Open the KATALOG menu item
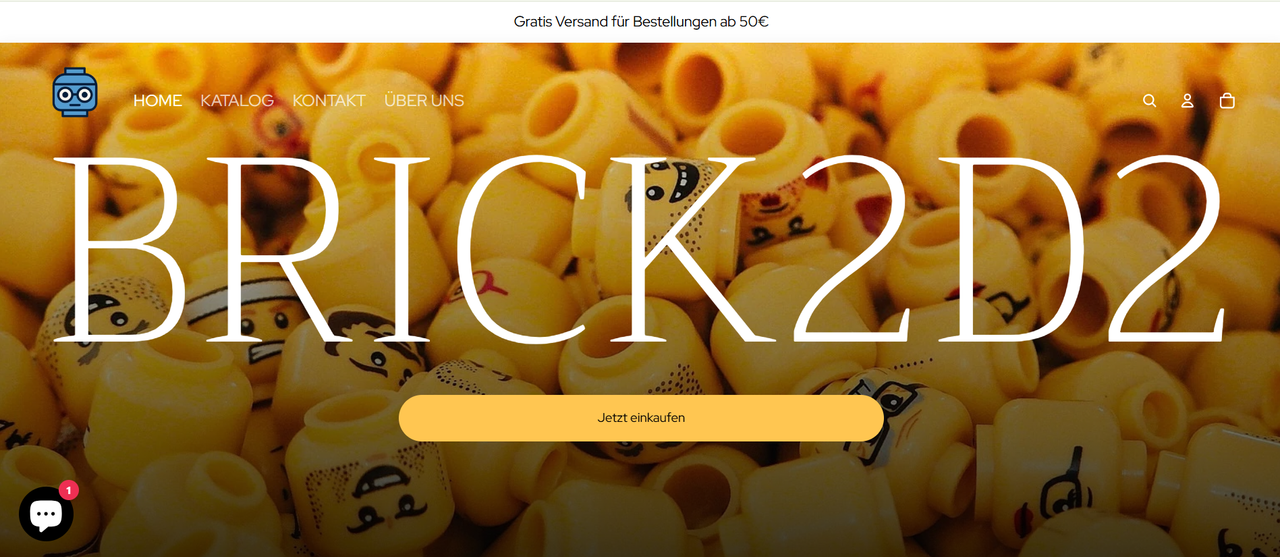The height and width of the screenshot is (557, 1280). point(237,101)
